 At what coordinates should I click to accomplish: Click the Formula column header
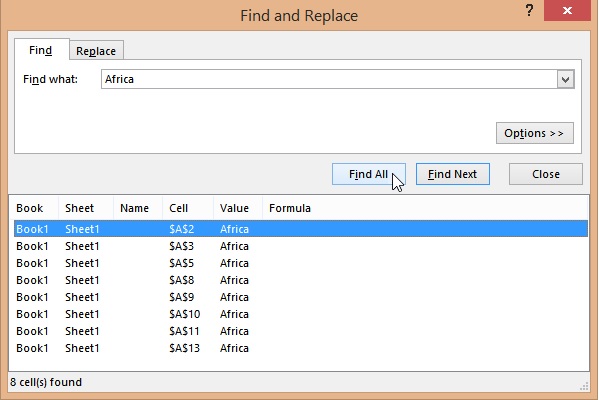[425, 208]
